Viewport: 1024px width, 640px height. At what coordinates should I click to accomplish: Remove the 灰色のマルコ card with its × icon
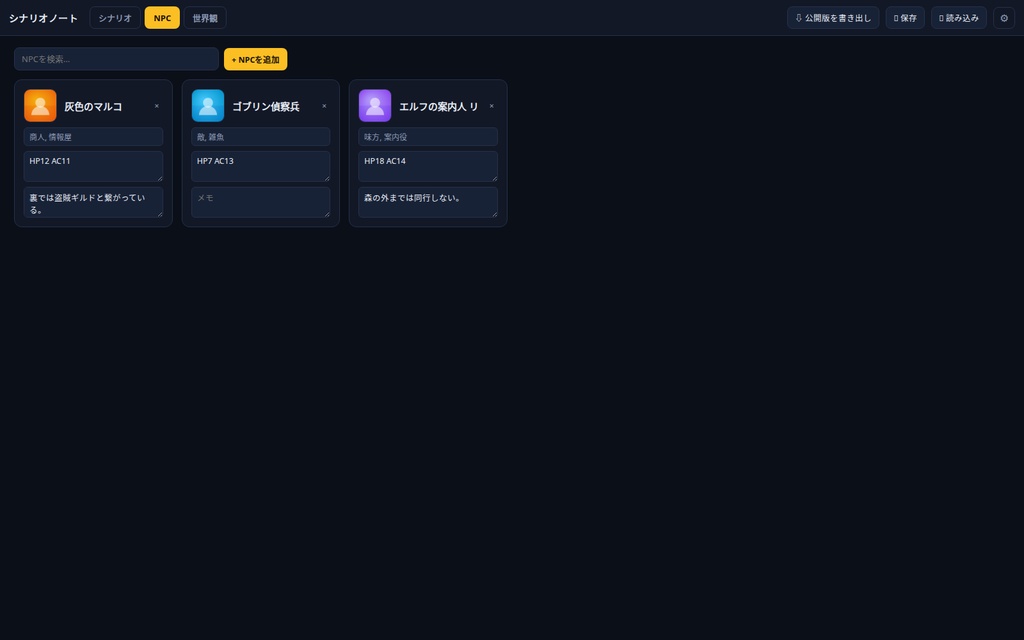click(x=157, y=106)
